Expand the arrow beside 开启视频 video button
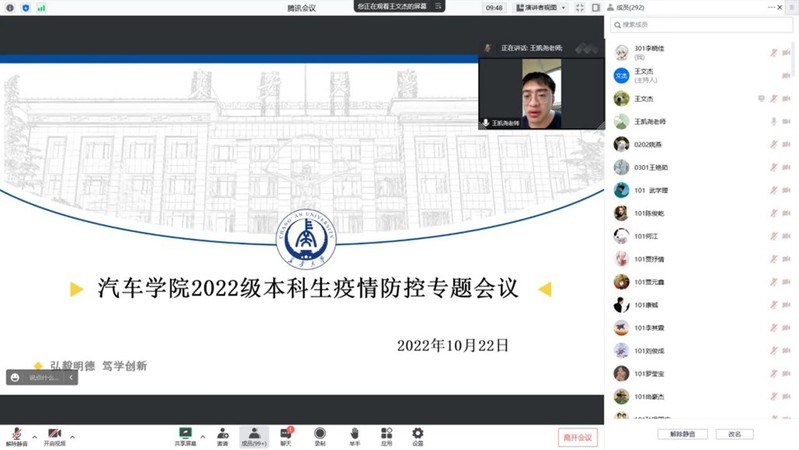Viewport: 799px width, 450px height. (72, 437)
